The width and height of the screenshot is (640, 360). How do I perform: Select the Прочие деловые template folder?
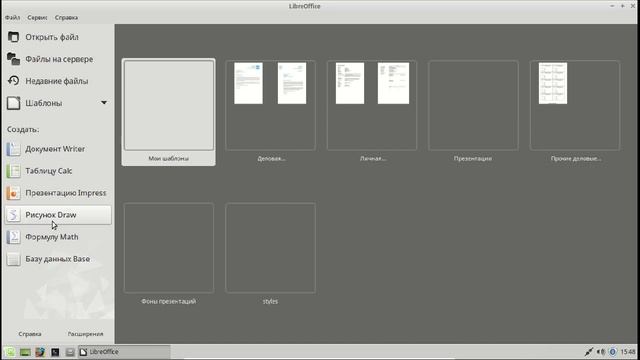[x=575, y=112]
